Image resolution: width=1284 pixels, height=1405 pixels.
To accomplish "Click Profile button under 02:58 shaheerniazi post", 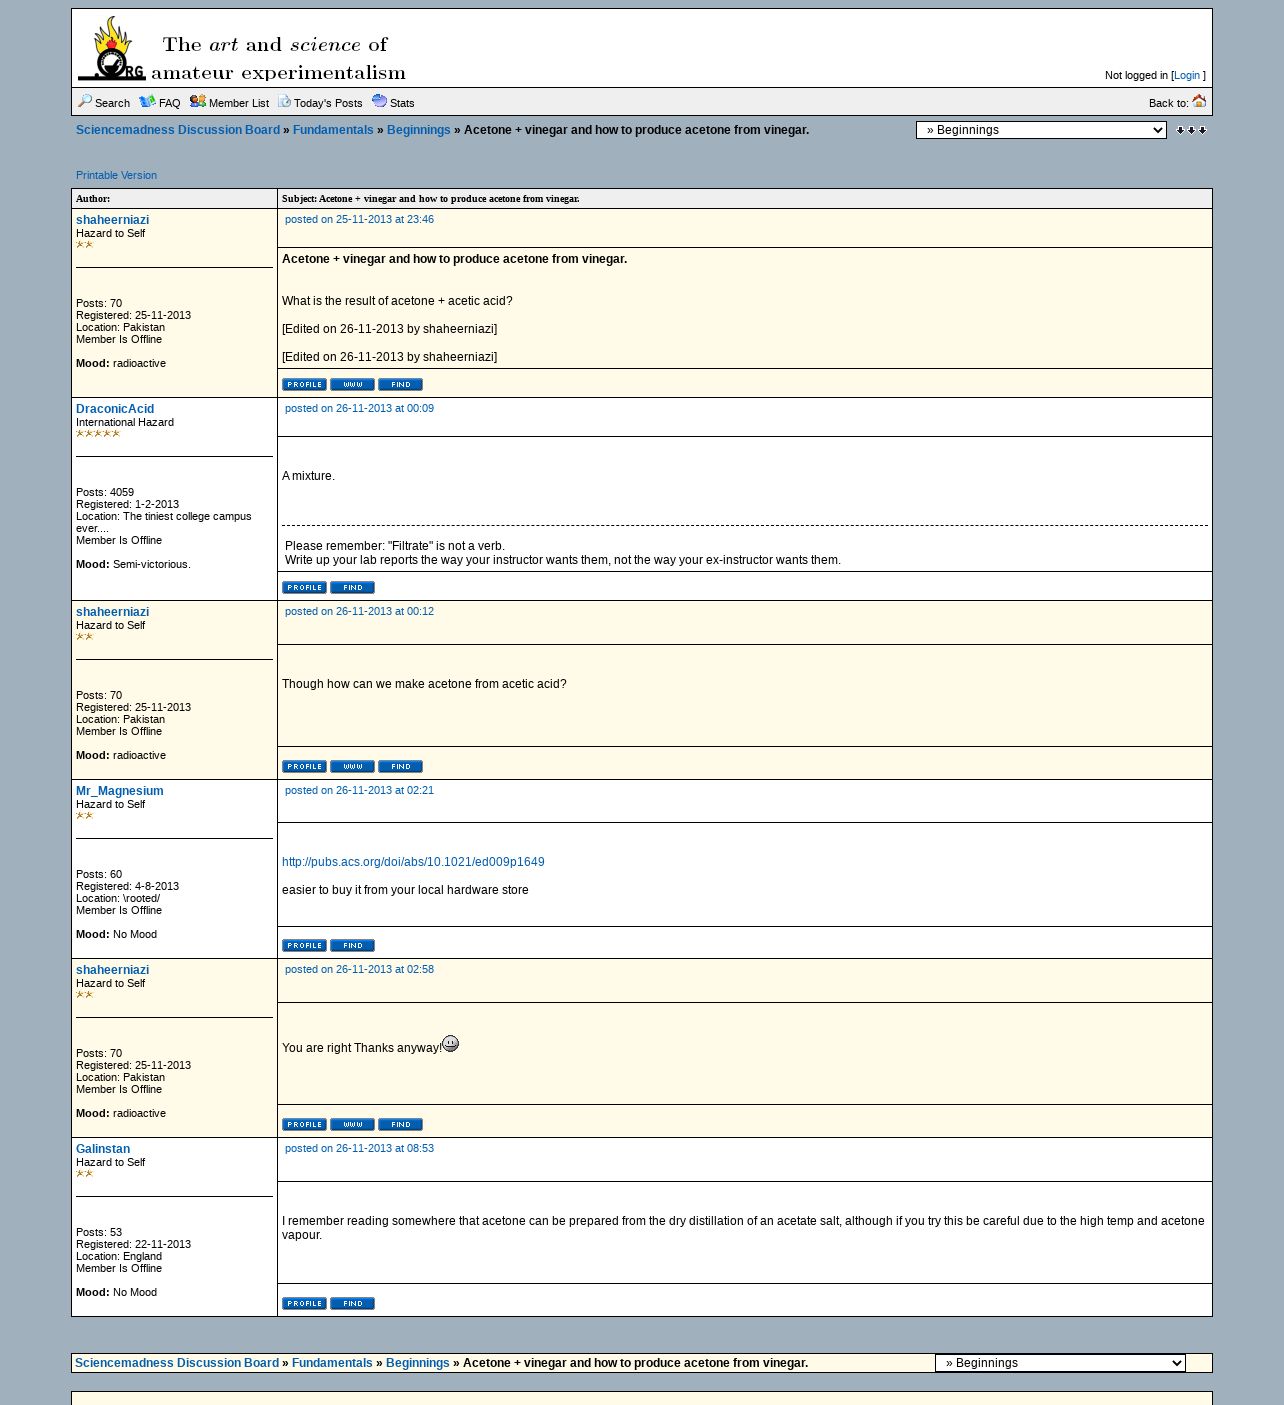I will tap(304, 1124).
